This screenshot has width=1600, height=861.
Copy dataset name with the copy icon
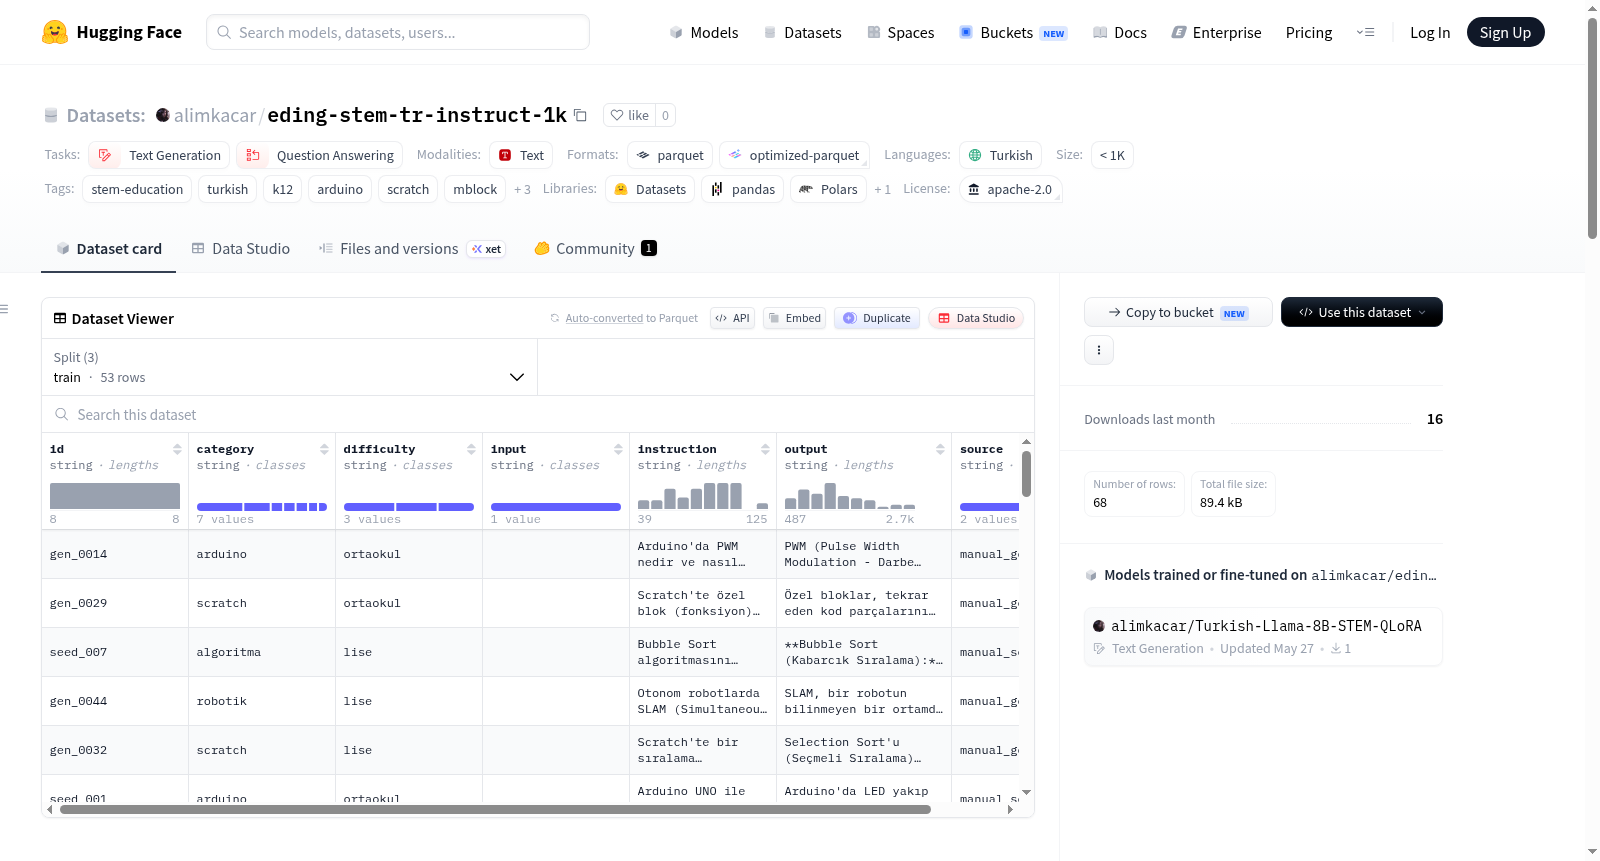pos(580,115)
